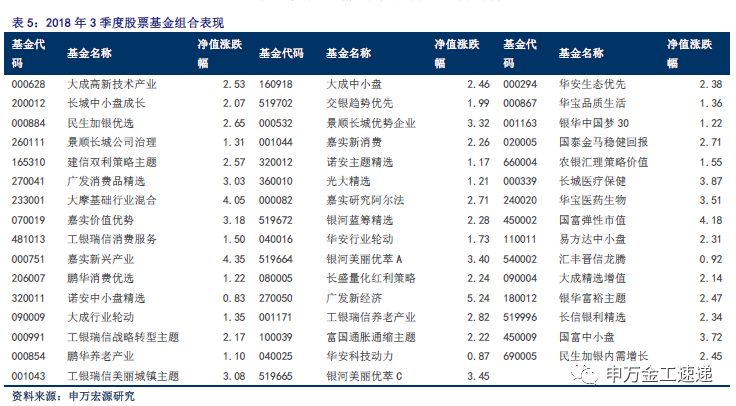Select fund name 易方达中小盘
This screenshot has height=406, width=736.
tap(592, 239)
